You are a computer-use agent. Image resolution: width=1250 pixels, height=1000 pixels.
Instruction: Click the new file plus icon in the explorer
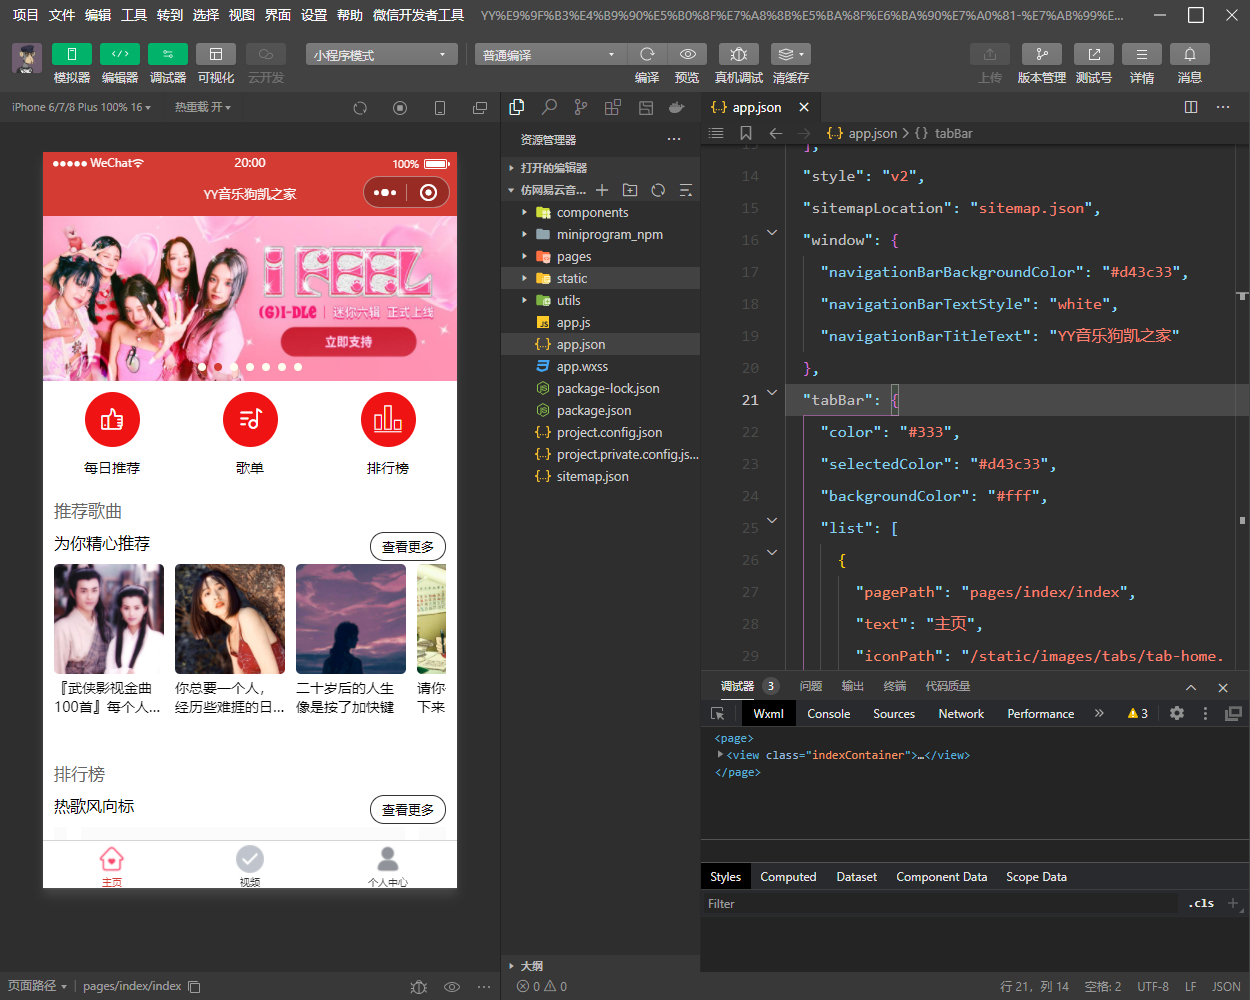602,190
